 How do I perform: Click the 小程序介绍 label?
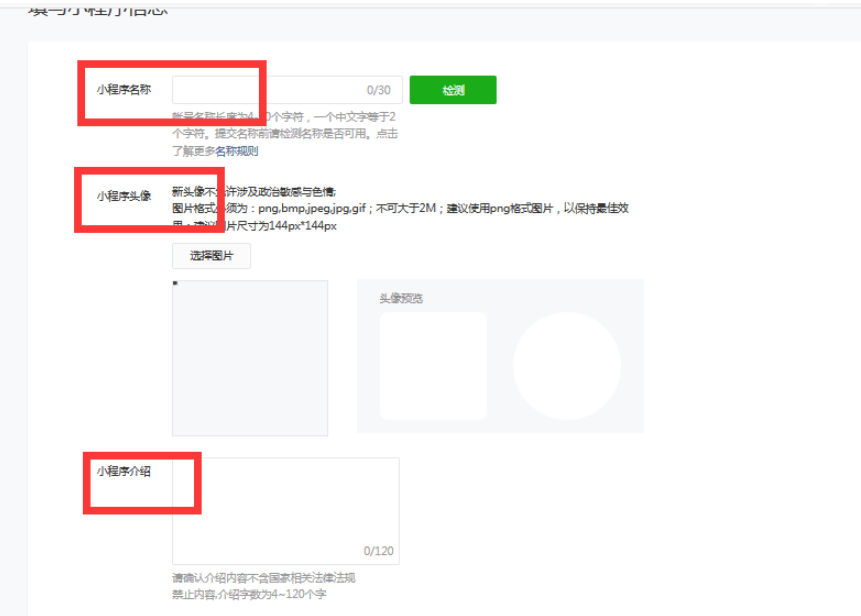tap(124, 471)
